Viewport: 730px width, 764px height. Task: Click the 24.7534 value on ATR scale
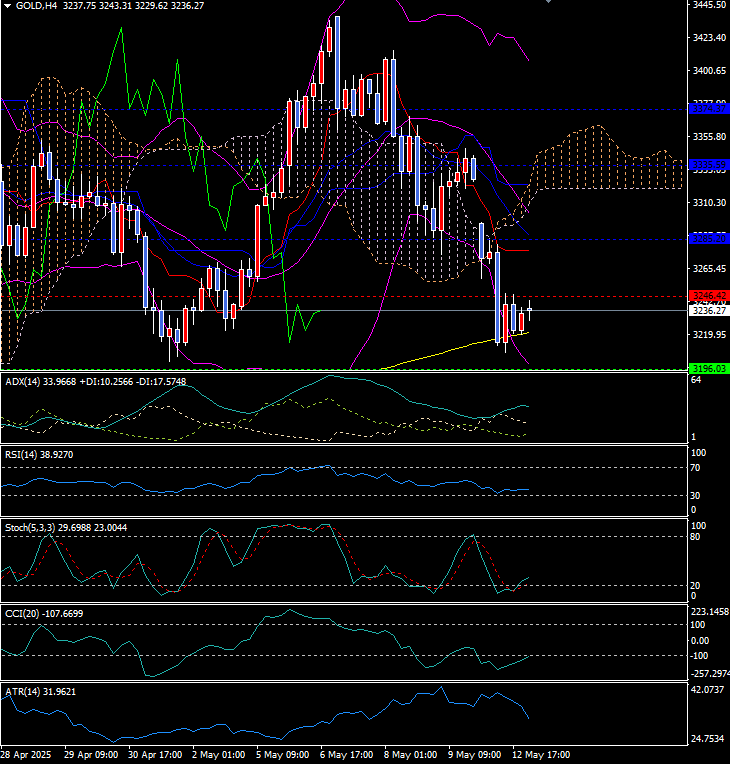point(708,739)
